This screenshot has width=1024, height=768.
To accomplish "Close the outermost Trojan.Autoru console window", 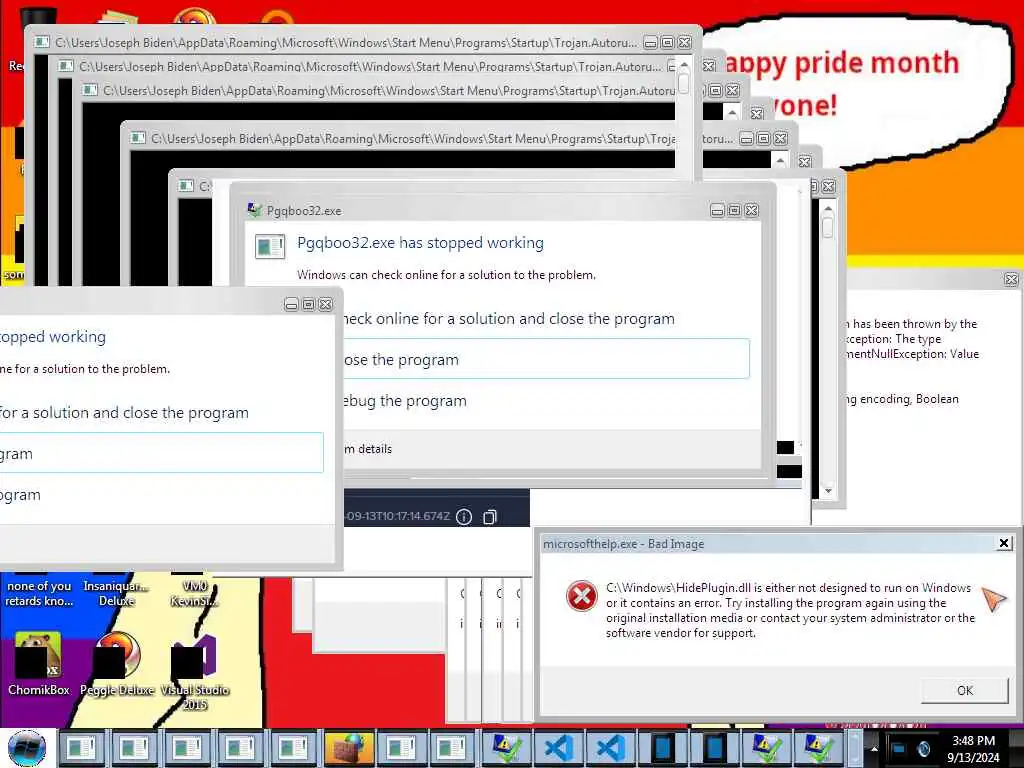I will click(684, 42).
